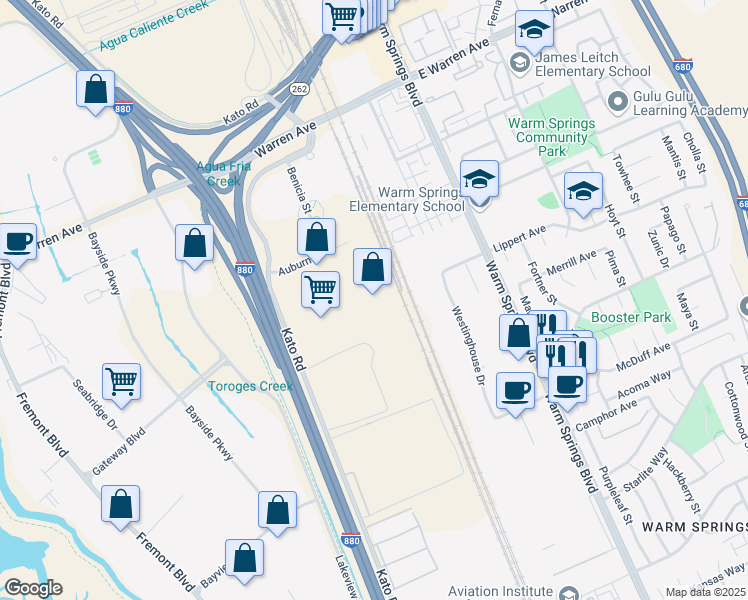Select the Merrill Ave street label
This screenshot has height=600, width=748.
pyautogui.click(x=571, y=263)
